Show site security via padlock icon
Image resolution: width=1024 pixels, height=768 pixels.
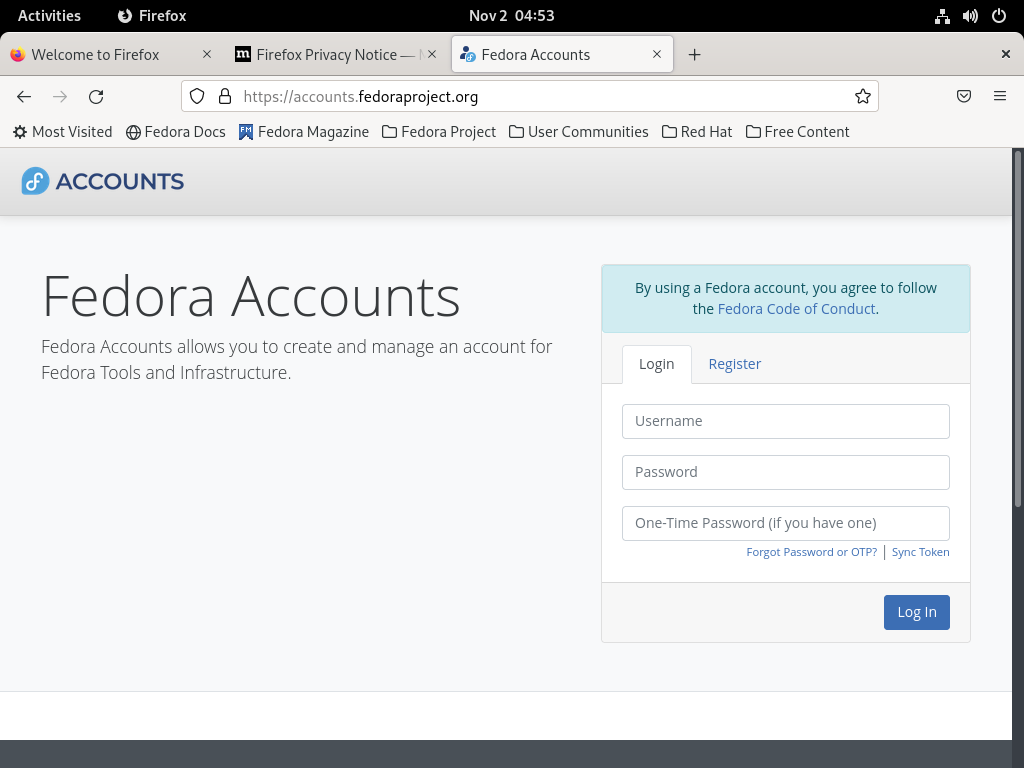(225, 97)
